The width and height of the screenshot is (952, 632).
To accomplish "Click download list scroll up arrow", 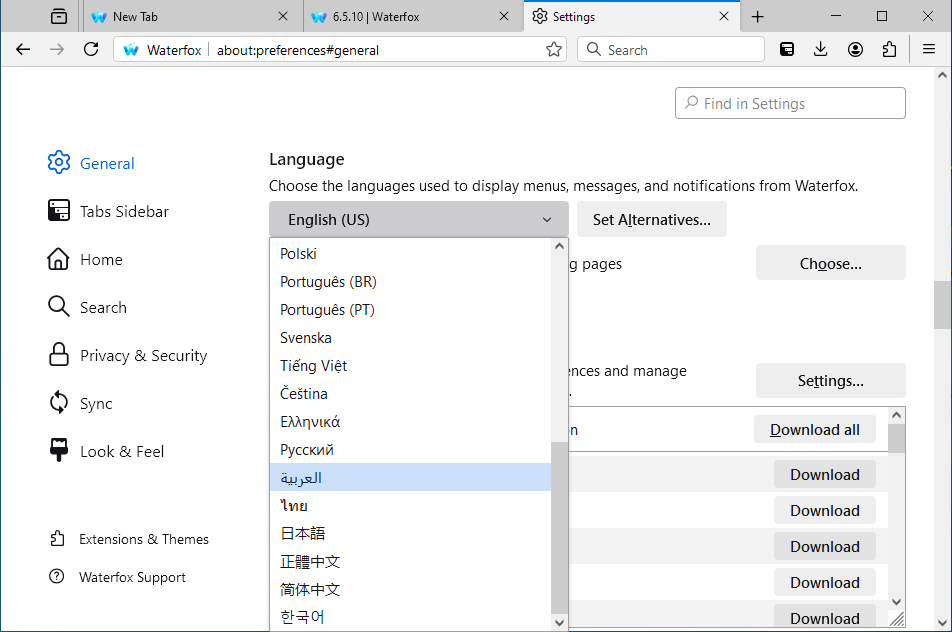I will pos(897,415).
